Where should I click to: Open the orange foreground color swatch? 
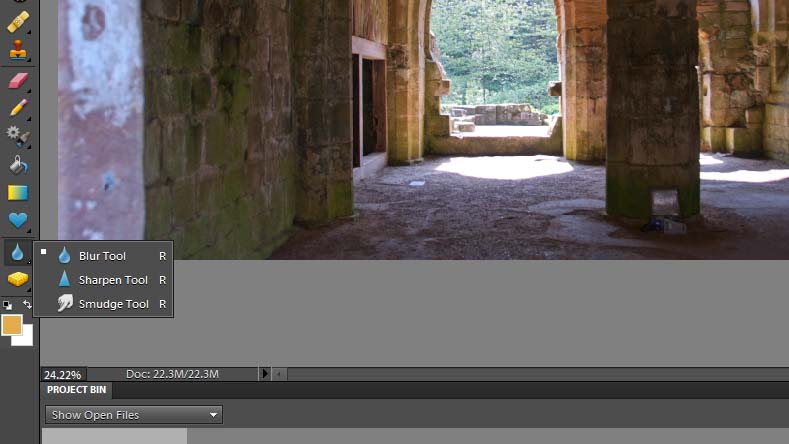coord(12,324)
